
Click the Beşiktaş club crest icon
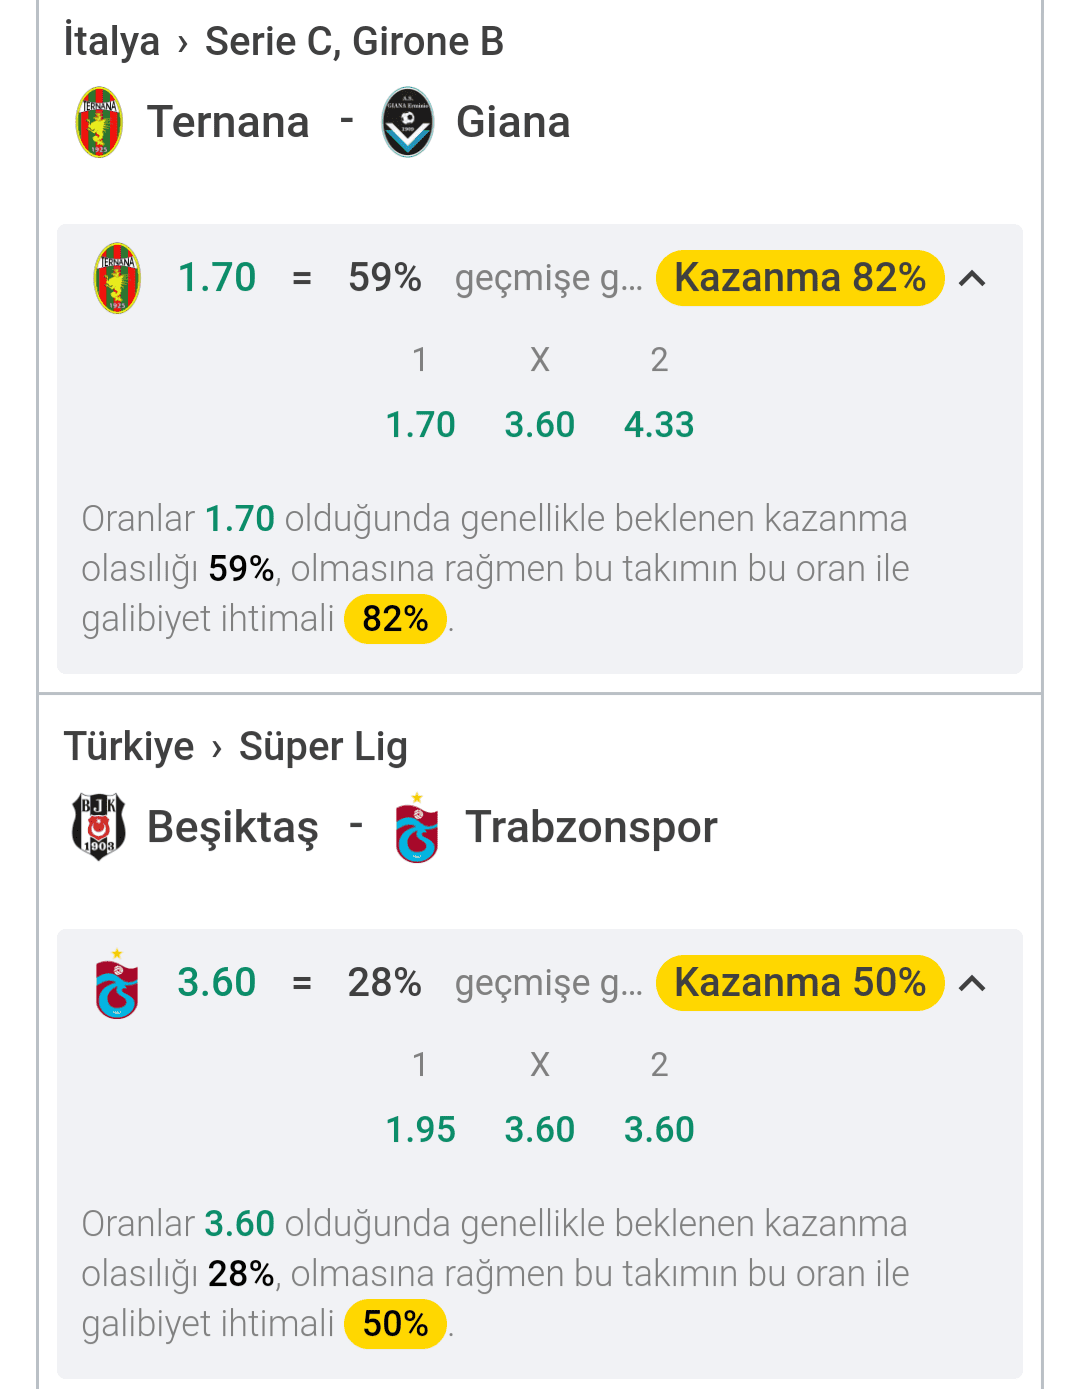[x=99, y=827]
